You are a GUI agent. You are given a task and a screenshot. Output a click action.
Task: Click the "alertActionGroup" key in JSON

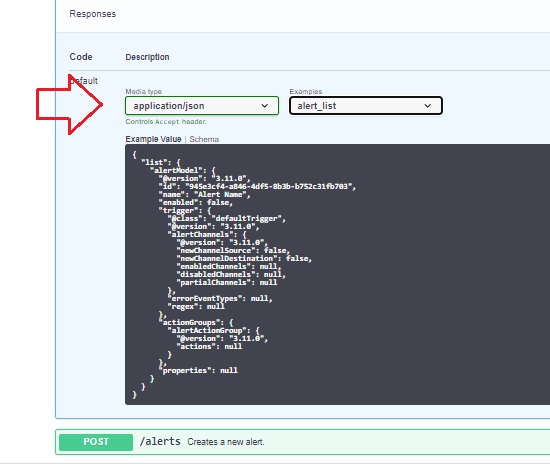point(209,330)
